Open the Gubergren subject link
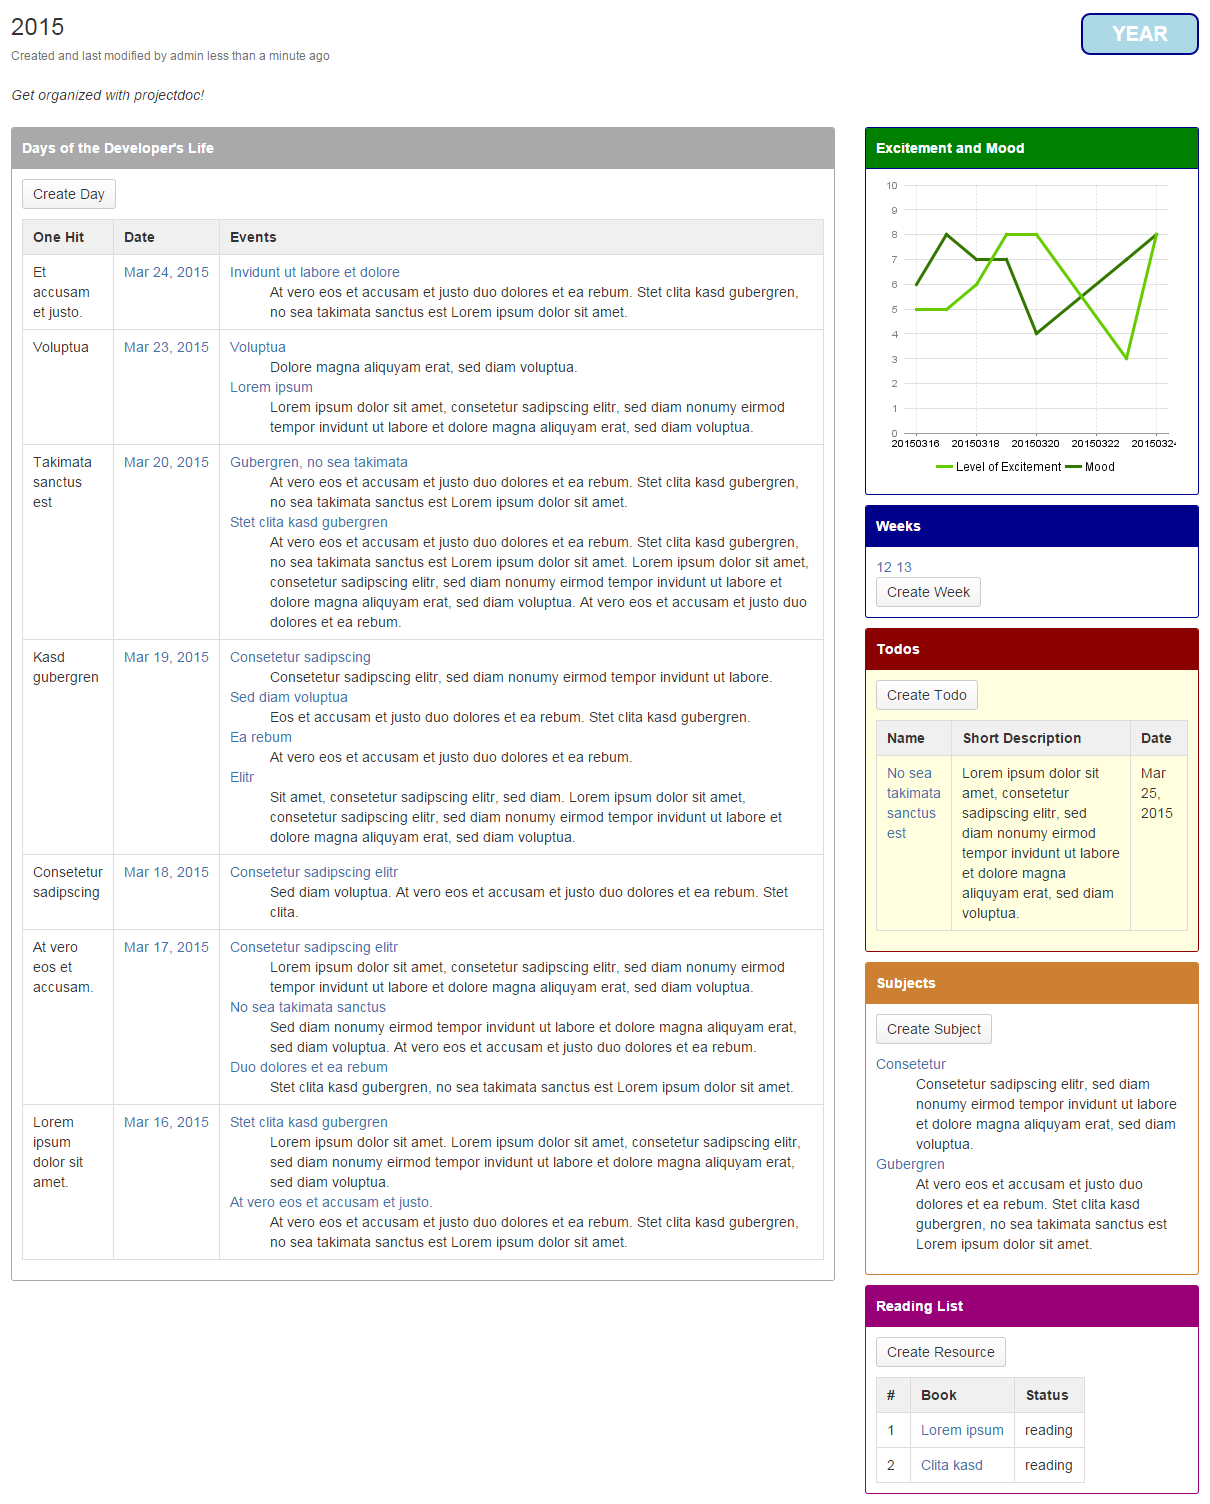1210x1504 pixels. (x=910, y=1164)
